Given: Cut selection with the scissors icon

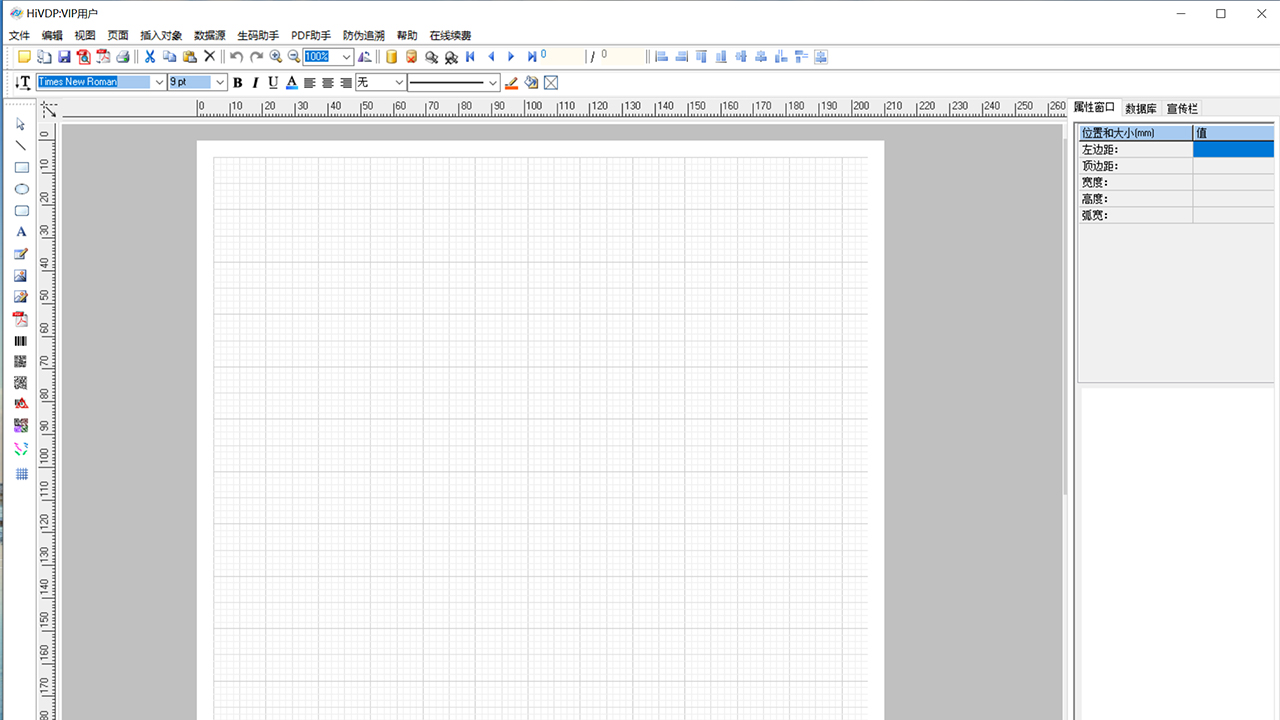Looking at the screenshot, I should click(150, 57).
